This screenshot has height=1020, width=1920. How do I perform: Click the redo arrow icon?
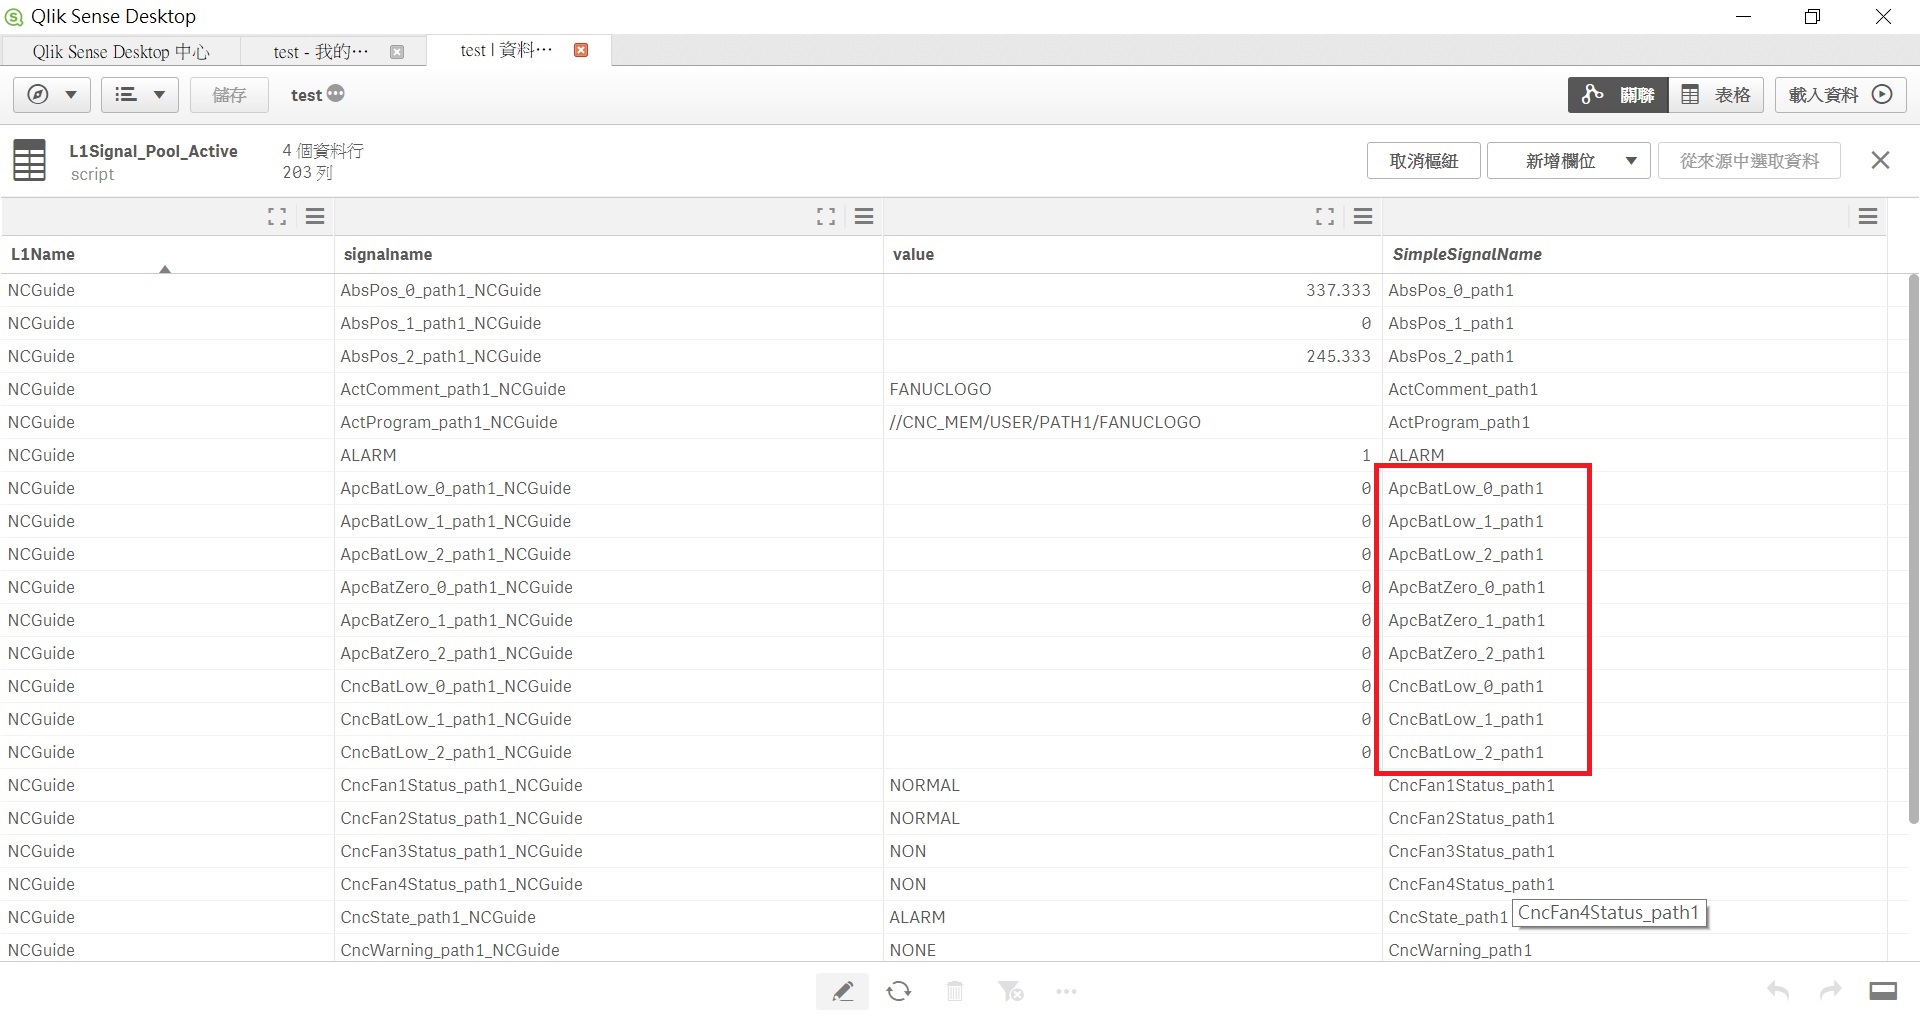1830,990
